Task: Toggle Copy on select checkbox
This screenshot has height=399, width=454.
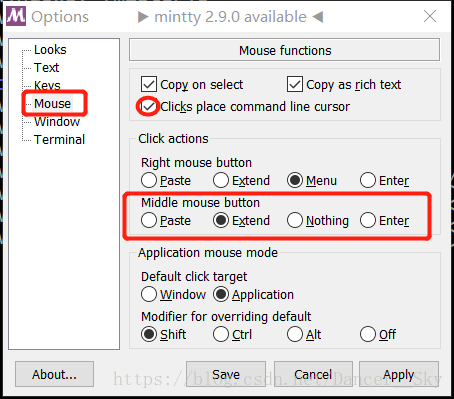Action: coord(149,84)
